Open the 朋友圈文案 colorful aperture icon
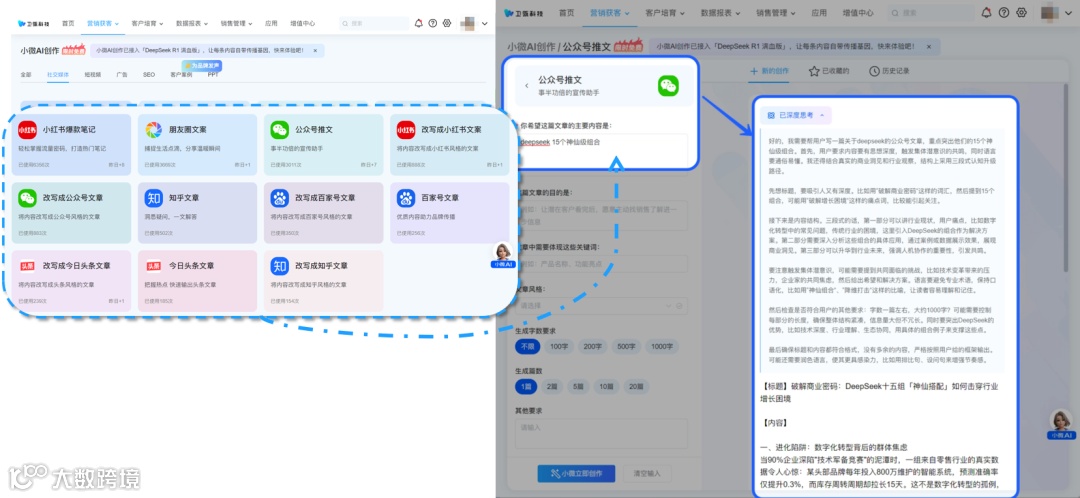 [x=154, y=129]
